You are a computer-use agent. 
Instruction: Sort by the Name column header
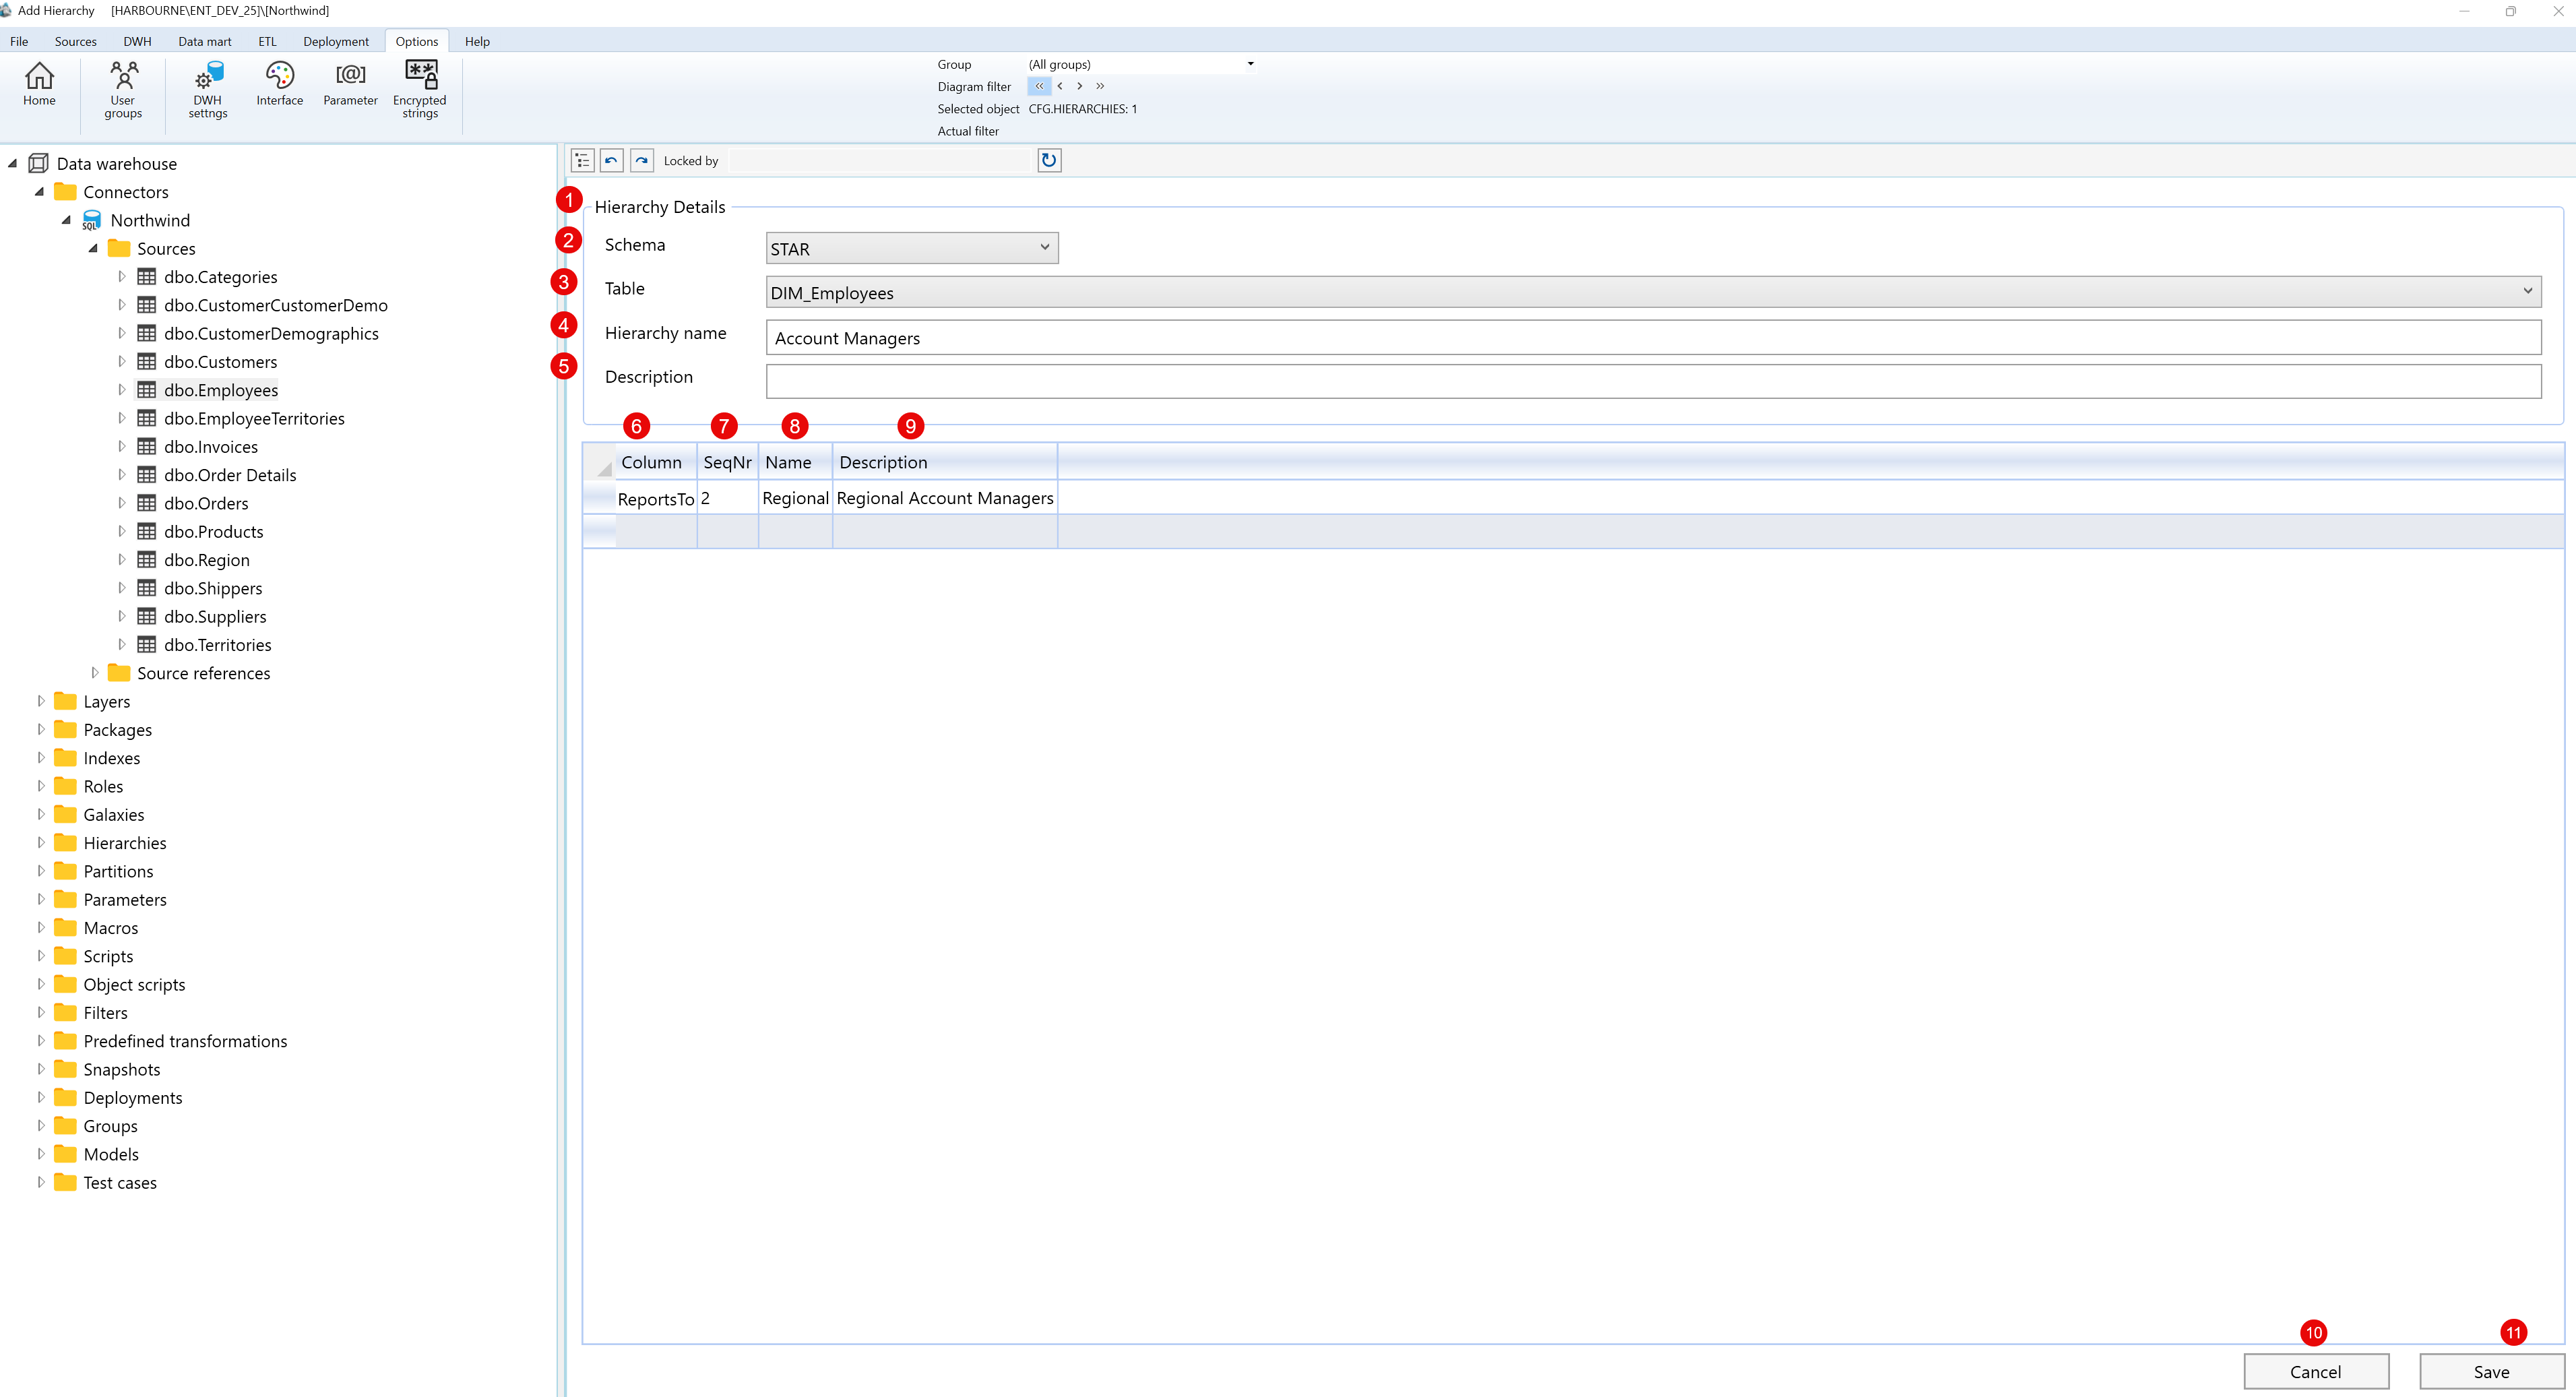[795, 462]
